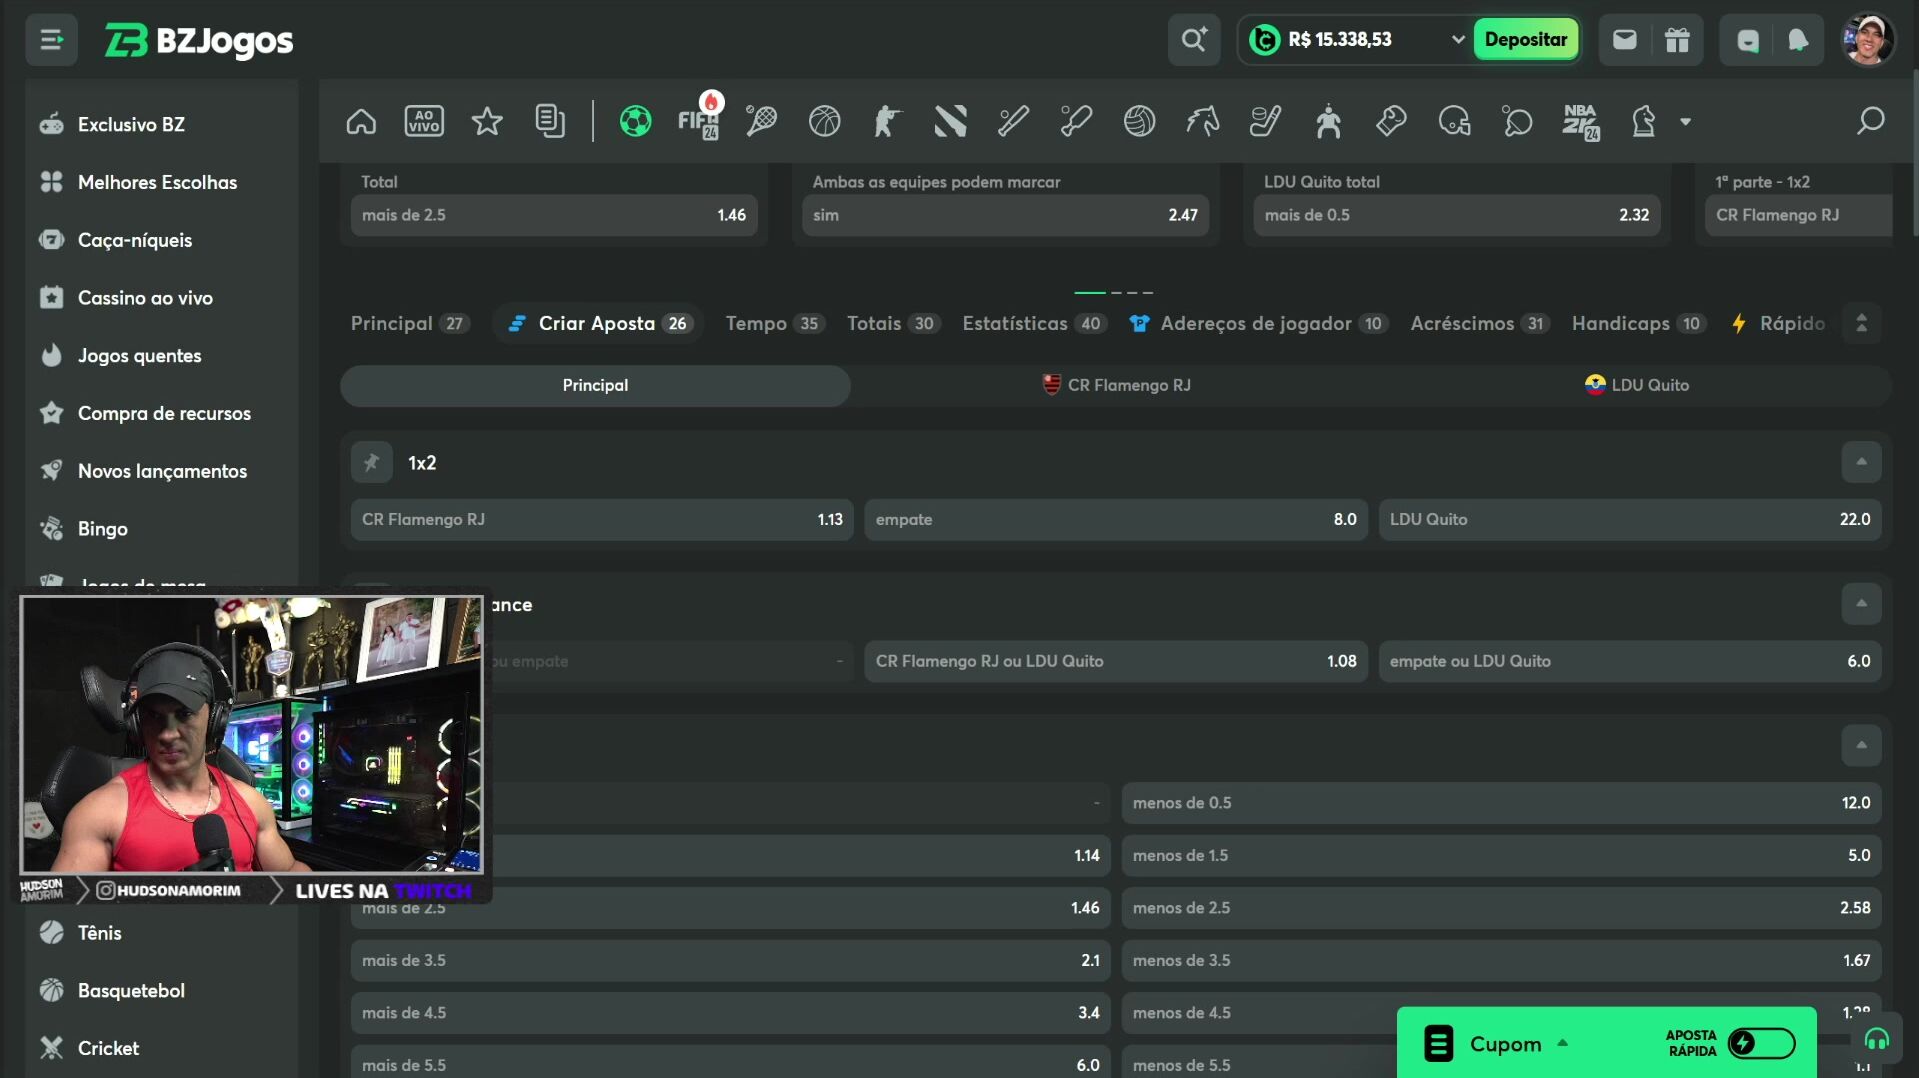Open the gift rewards icon
This screenshot has height=1078, width=1919.
(1677, 40)
